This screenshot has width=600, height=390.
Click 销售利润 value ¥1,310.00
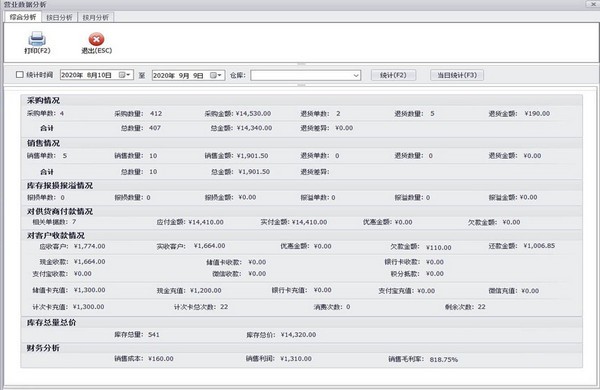[x=296, y=359]
